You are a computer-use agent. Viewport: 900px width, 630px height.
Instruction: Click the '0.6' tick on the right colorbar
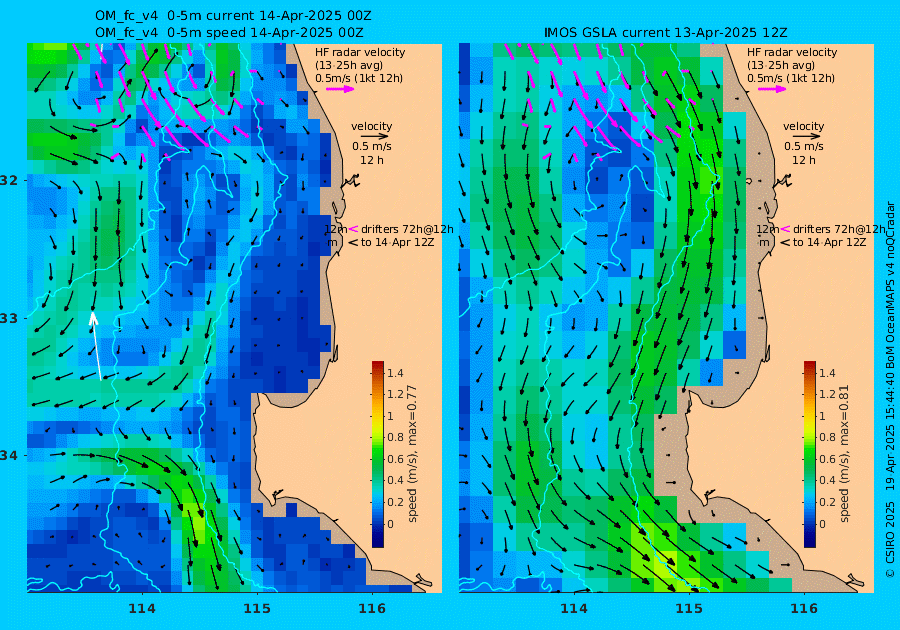point(827,459)
